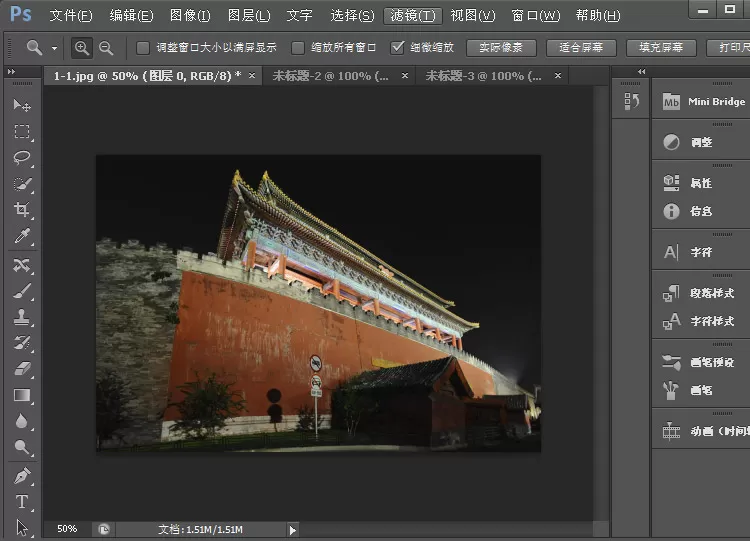Click the Zoom In mode icon
This screenshot has height=541, width=750.
tap(82, 48)
